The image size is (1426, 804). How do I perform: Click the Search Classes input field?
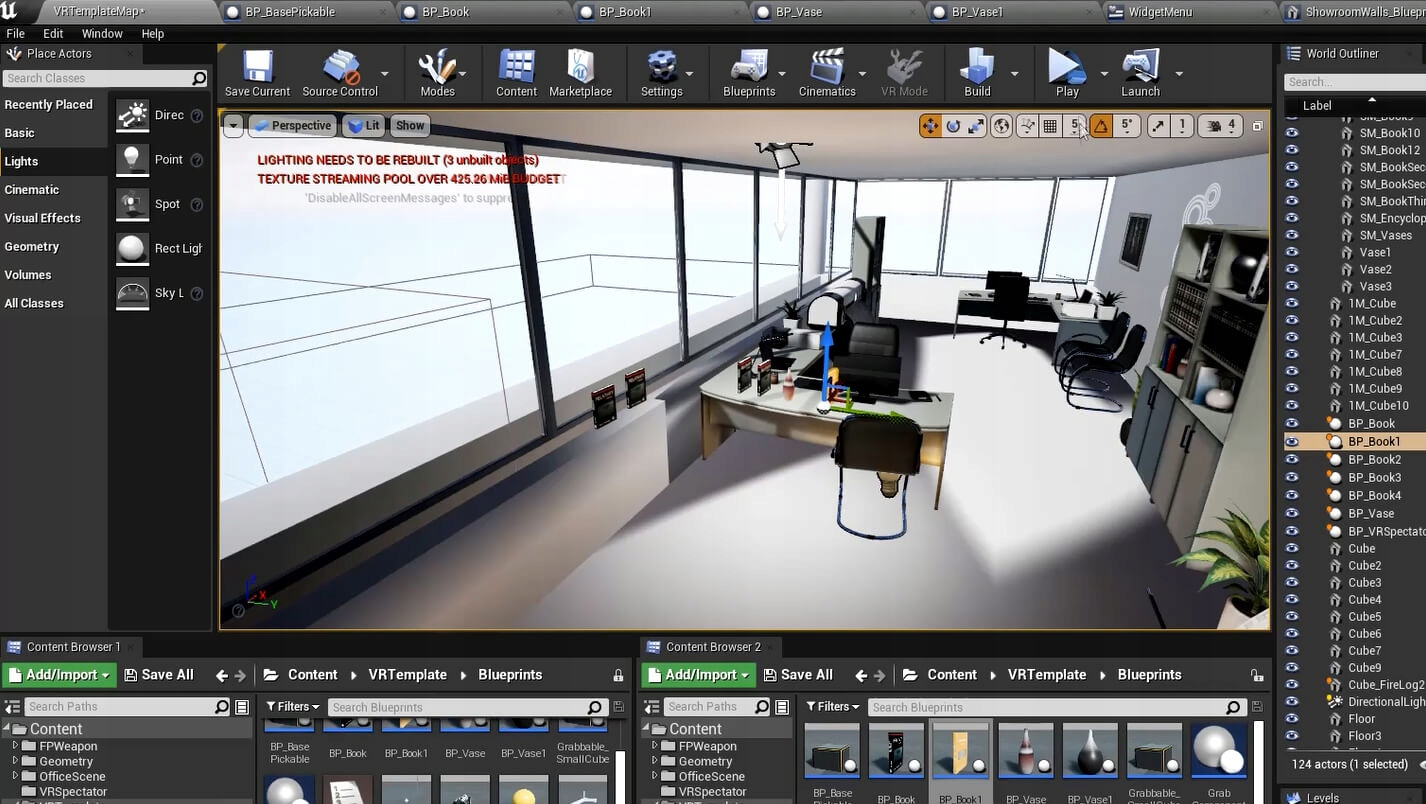coord(97,78)
